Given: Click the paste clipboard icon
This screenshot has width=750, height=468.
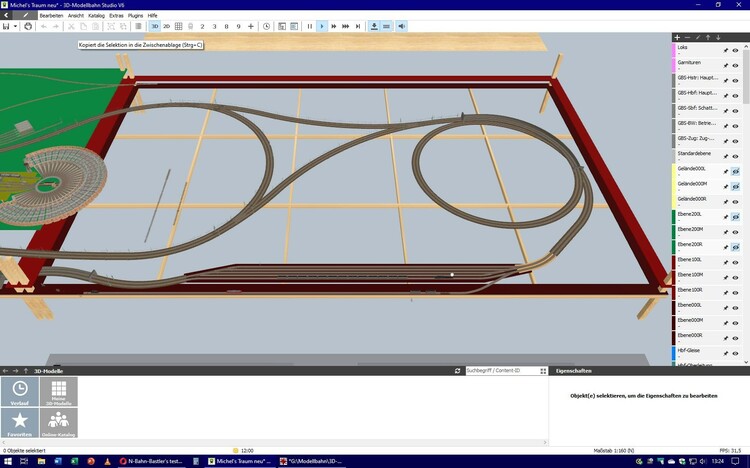Looking at the screenshot, I should 95,26.
